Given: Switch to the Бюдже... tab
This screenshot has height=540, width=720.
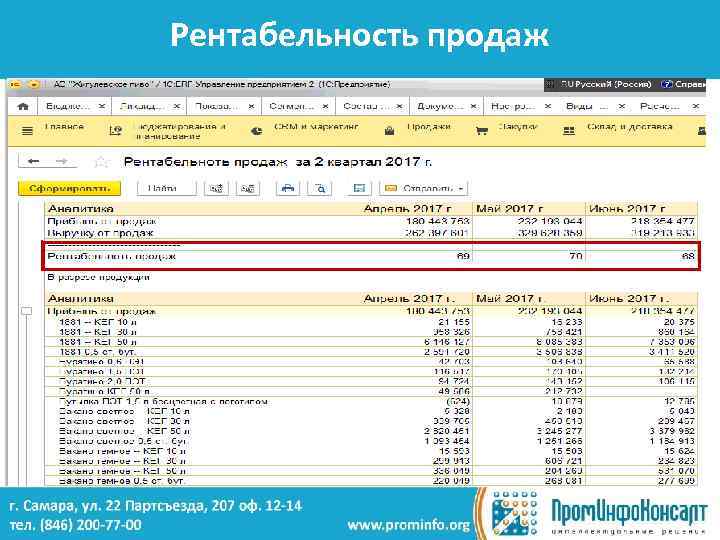Looking at the screenshot, I should click(x=68, y=107).
